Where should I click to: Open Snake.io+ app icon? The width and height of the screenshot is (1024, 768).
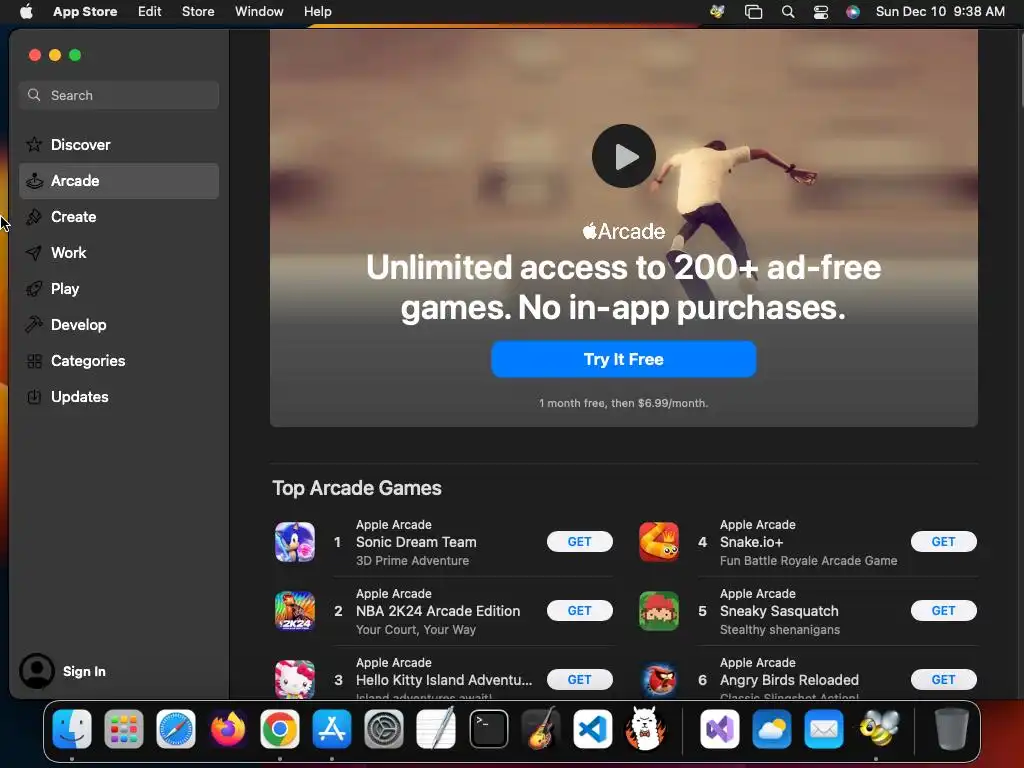coord(659,542)
